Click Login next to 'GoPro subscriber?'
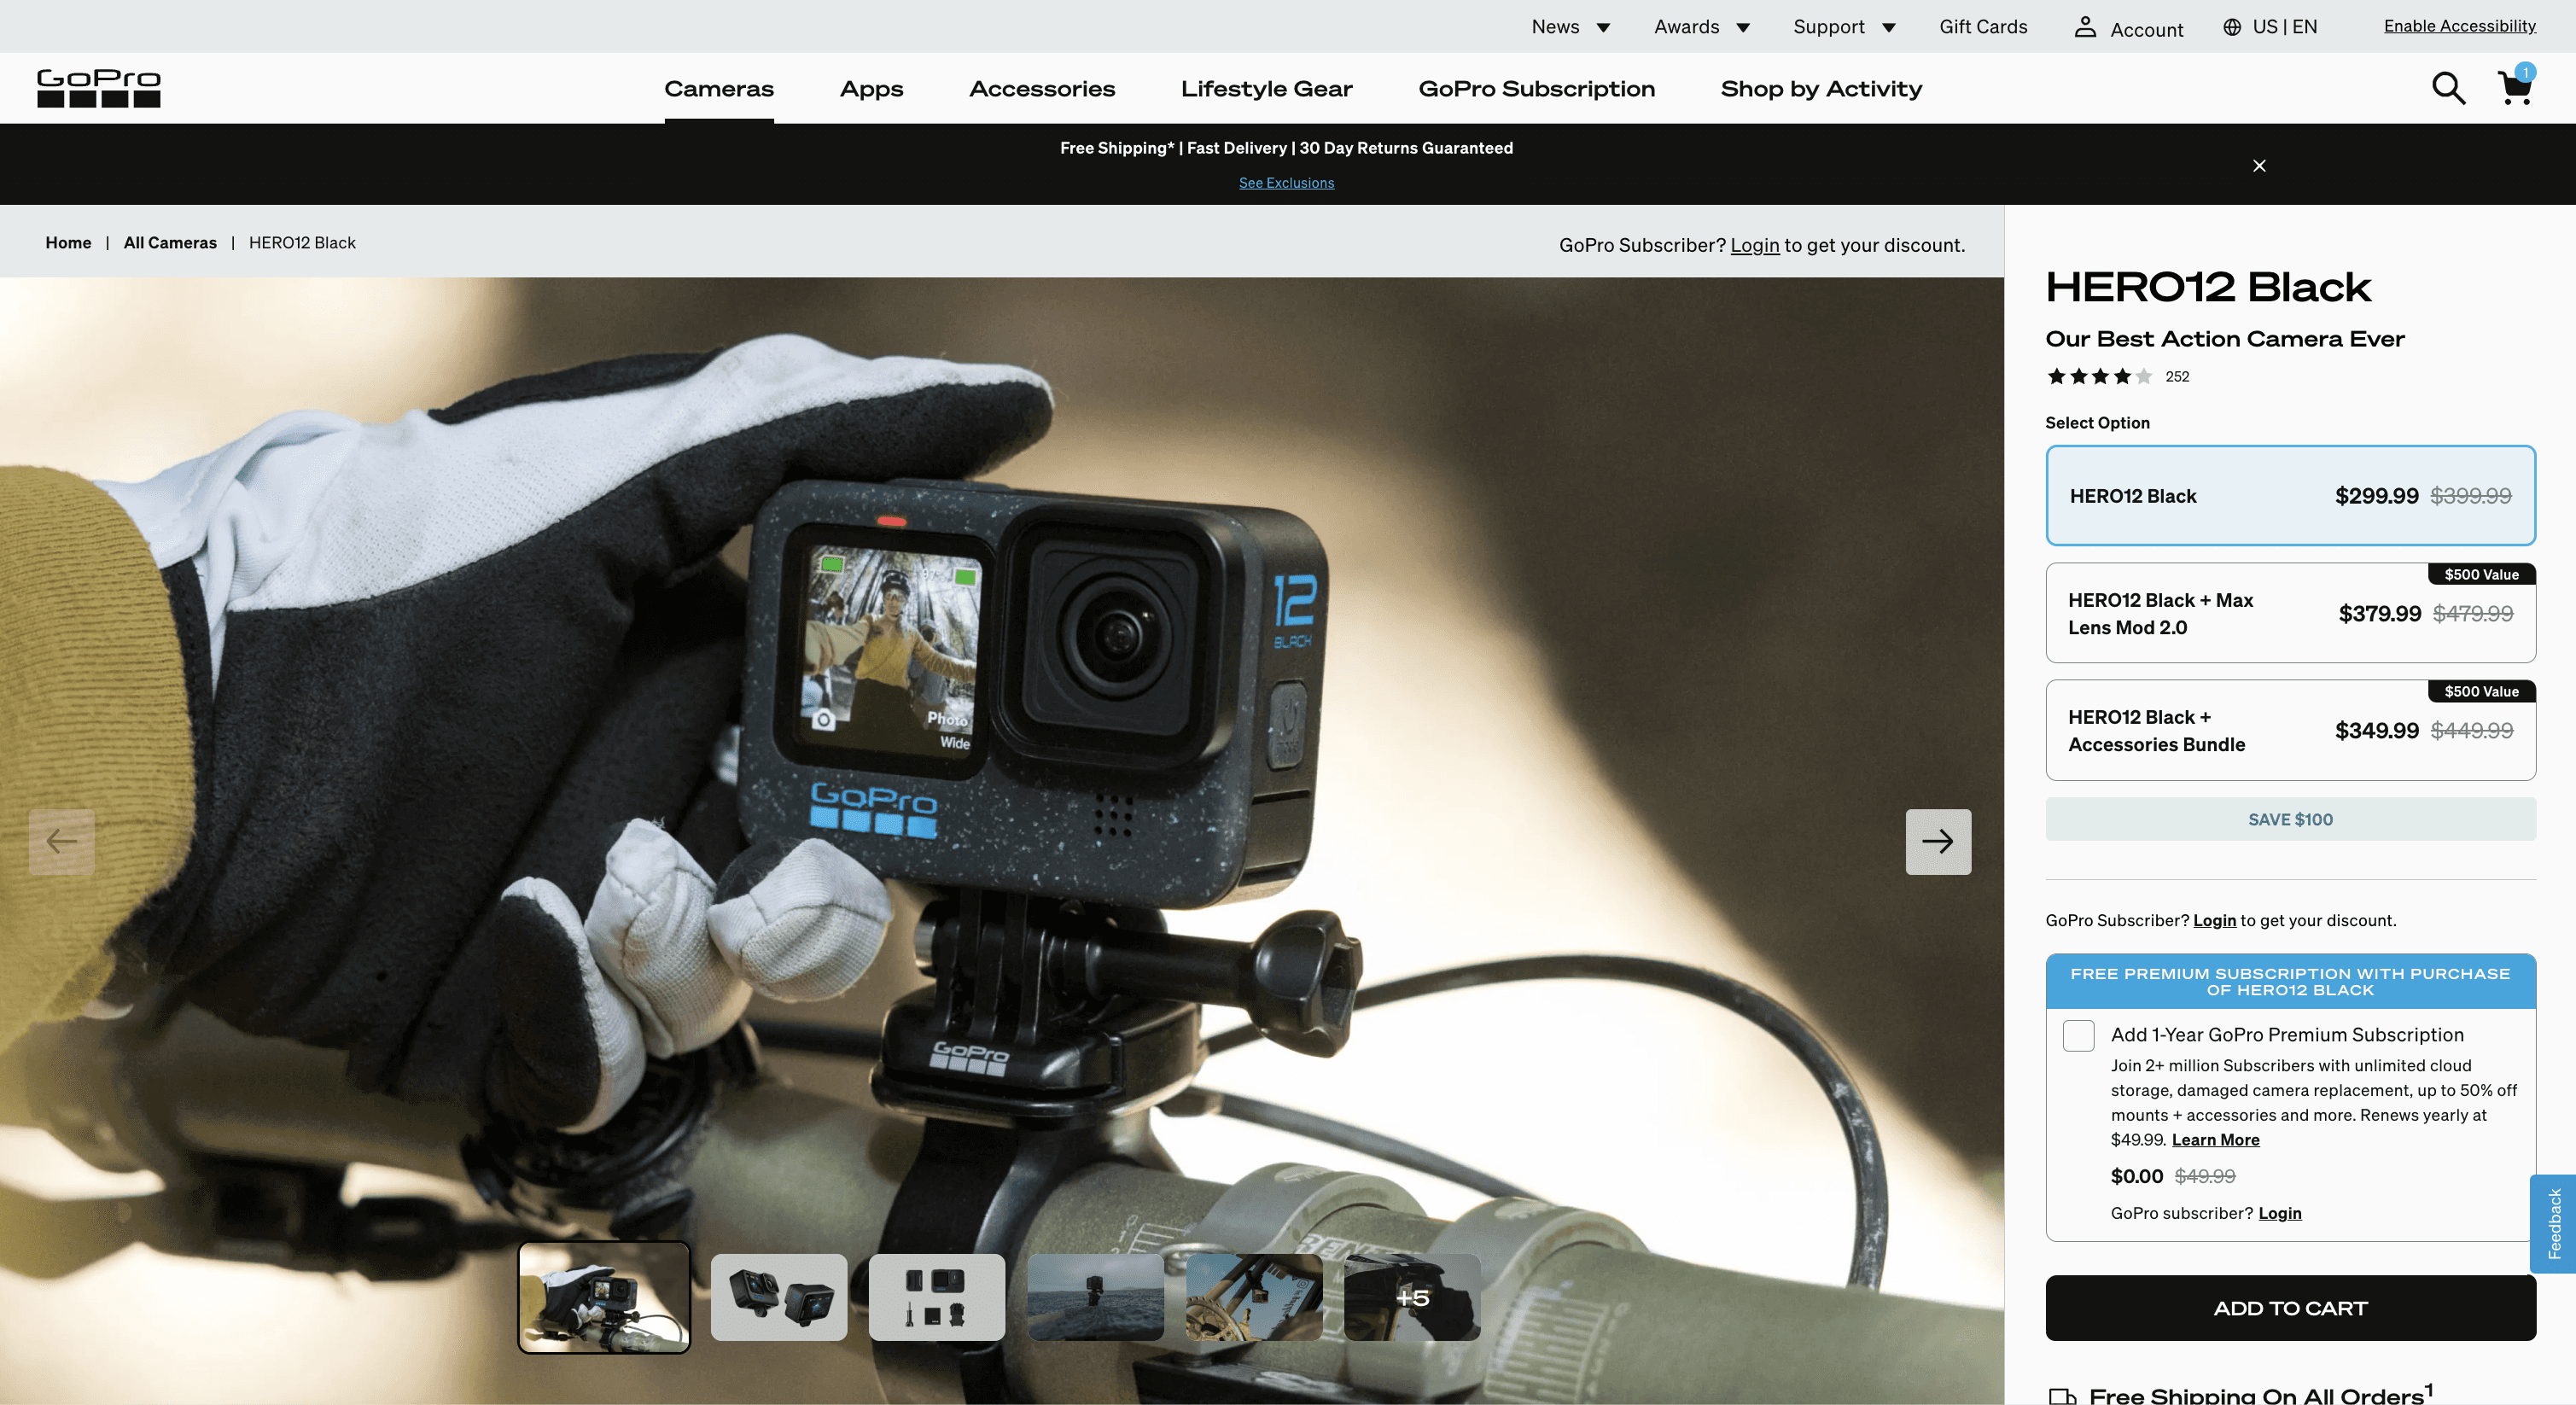 2279,1213
